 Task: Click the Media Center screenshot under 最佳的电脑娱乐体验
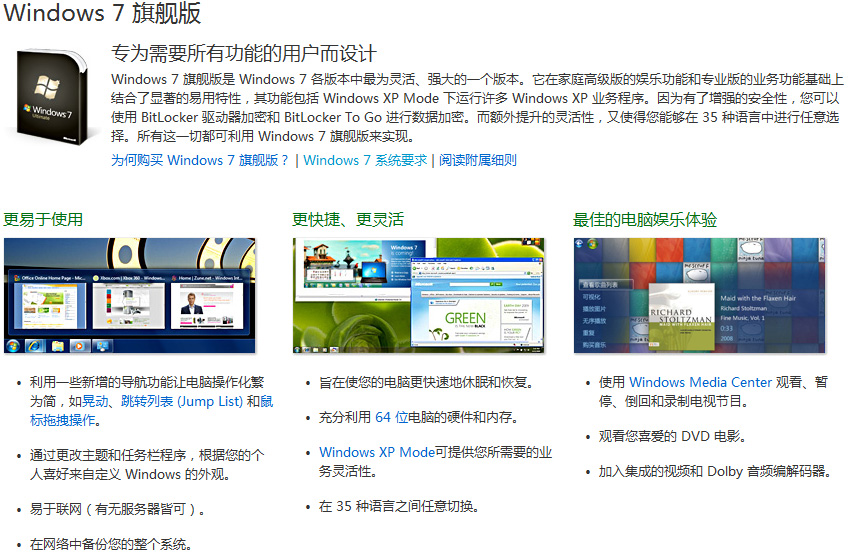[700, 296]
